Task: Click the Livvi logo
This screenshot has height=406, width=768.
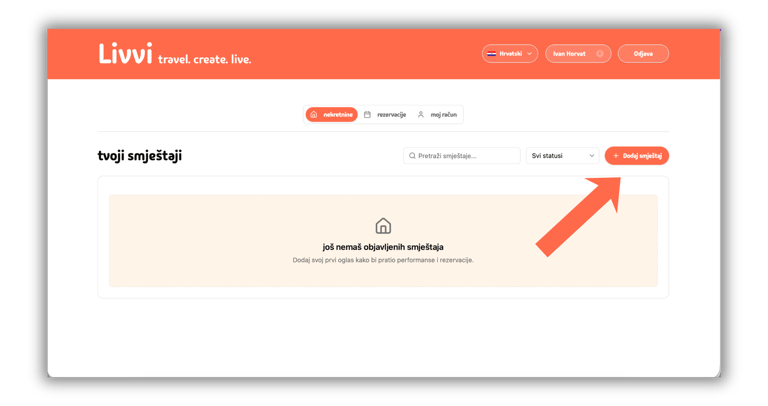Action: coord(125,54)
